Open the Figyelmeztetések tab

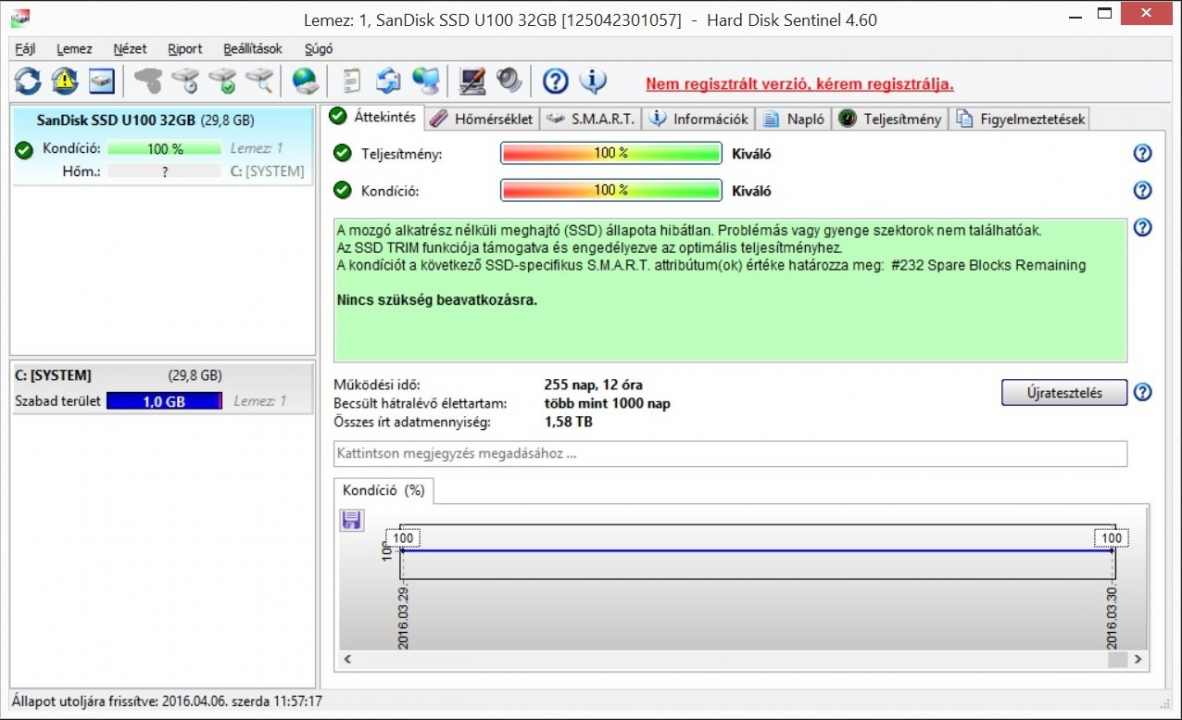pyautogui.click(x=1021, y=119)
